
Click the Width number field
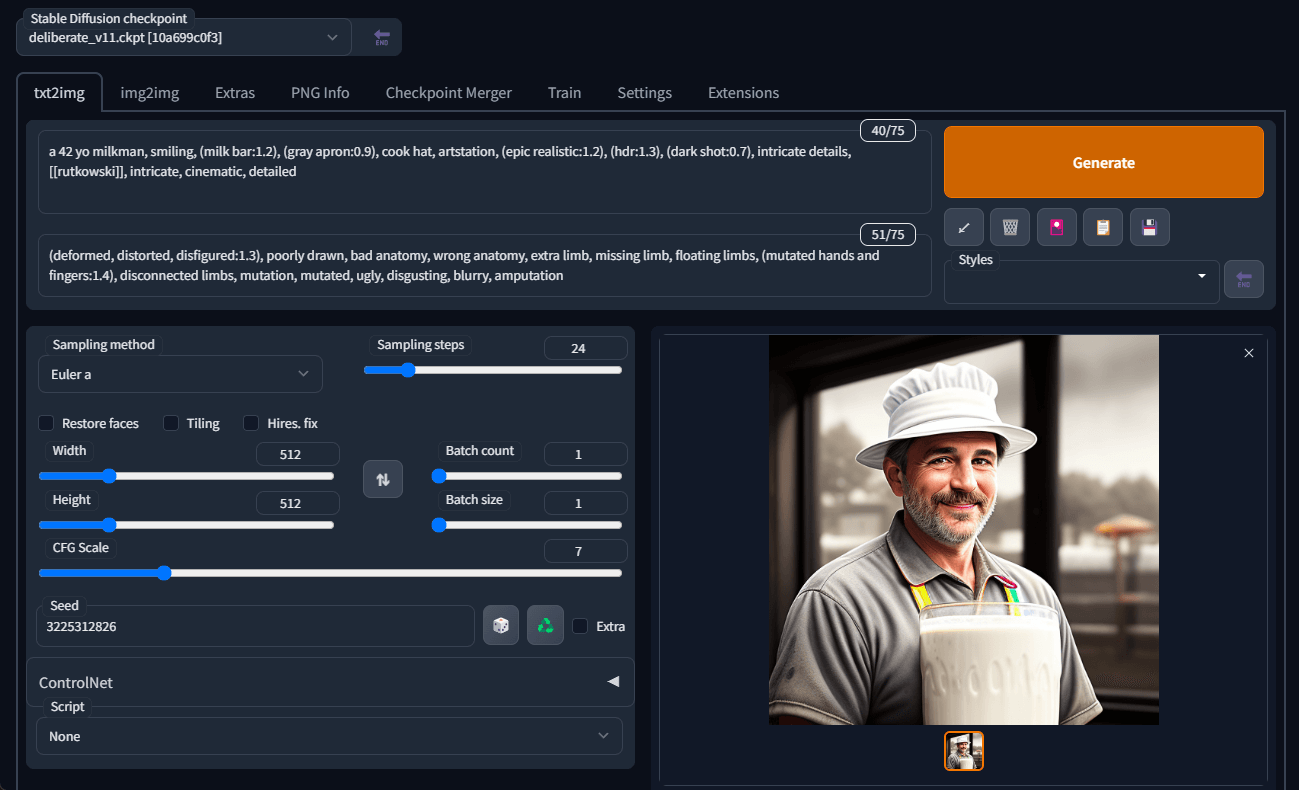[x=298, y=454]
